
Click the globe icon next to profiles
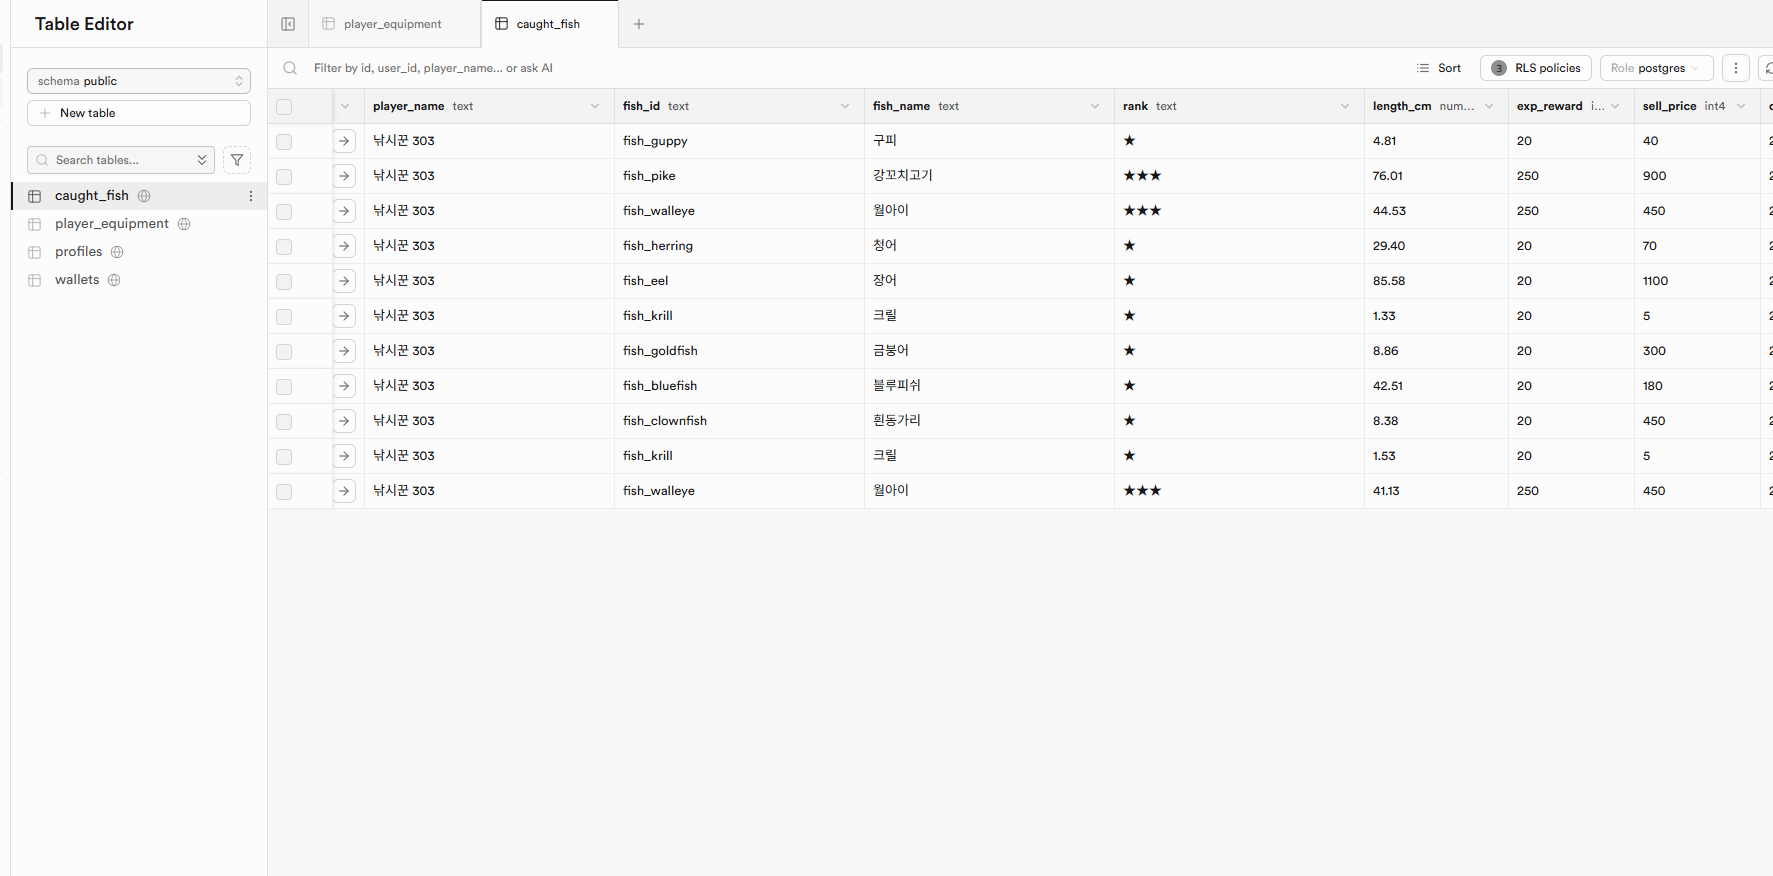click(x=117, y=252)
